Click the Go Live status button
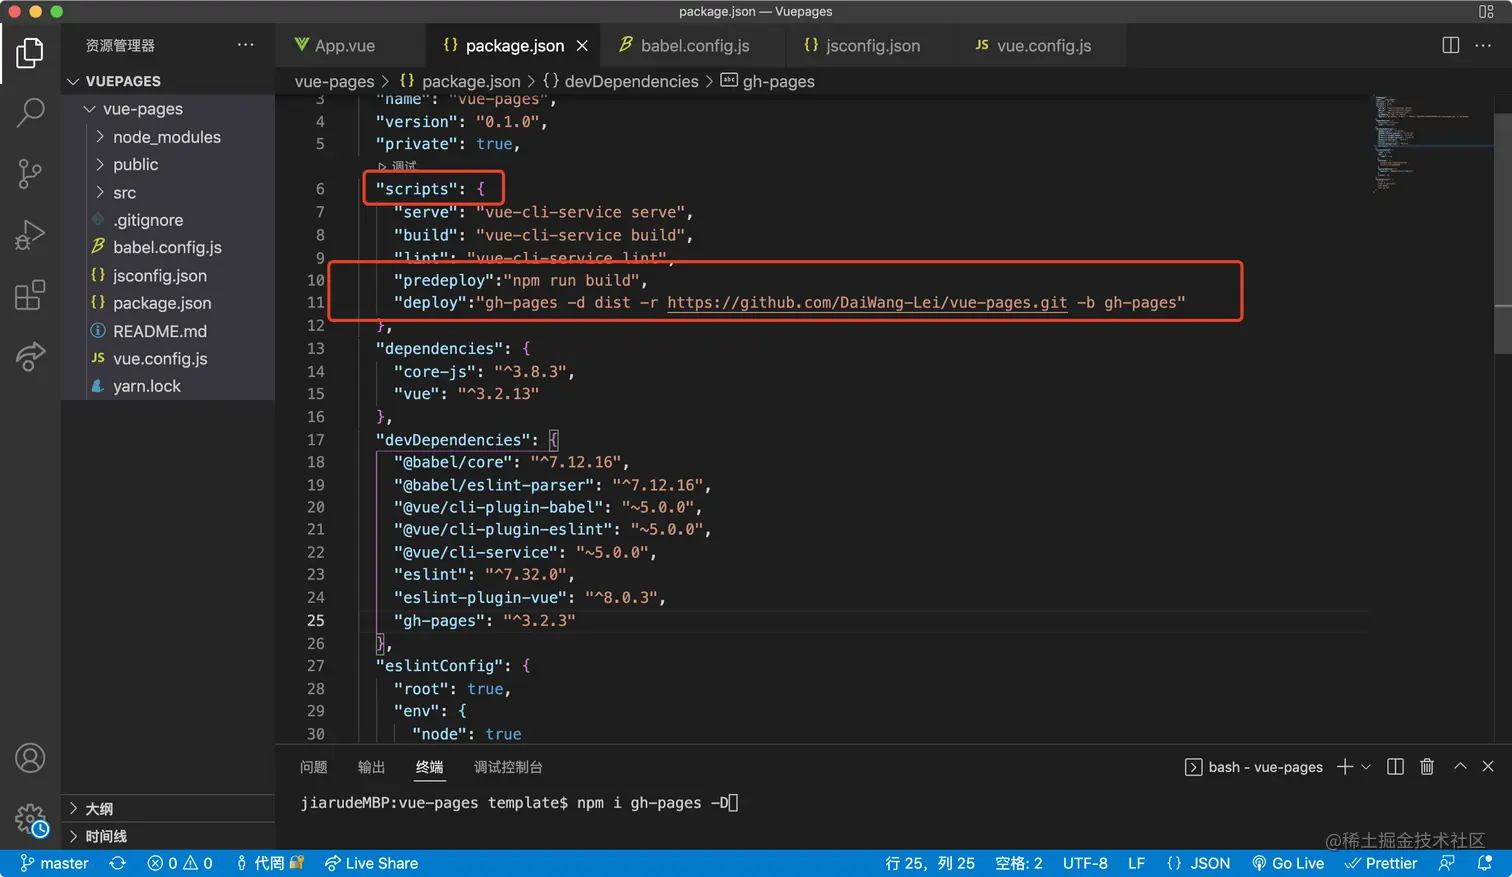This screenshot has height=877, width=1512. (x=1288, y=863)
